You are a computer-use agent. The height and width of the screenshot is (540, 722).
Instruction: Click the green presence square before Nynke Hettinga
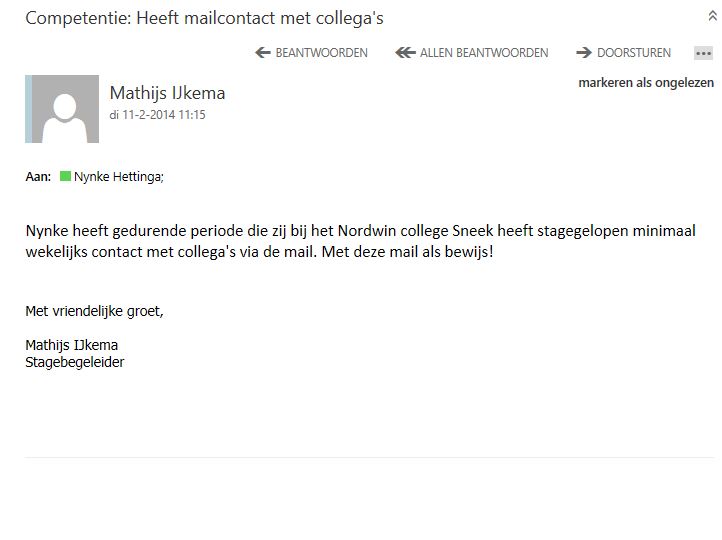coord(65,176)
